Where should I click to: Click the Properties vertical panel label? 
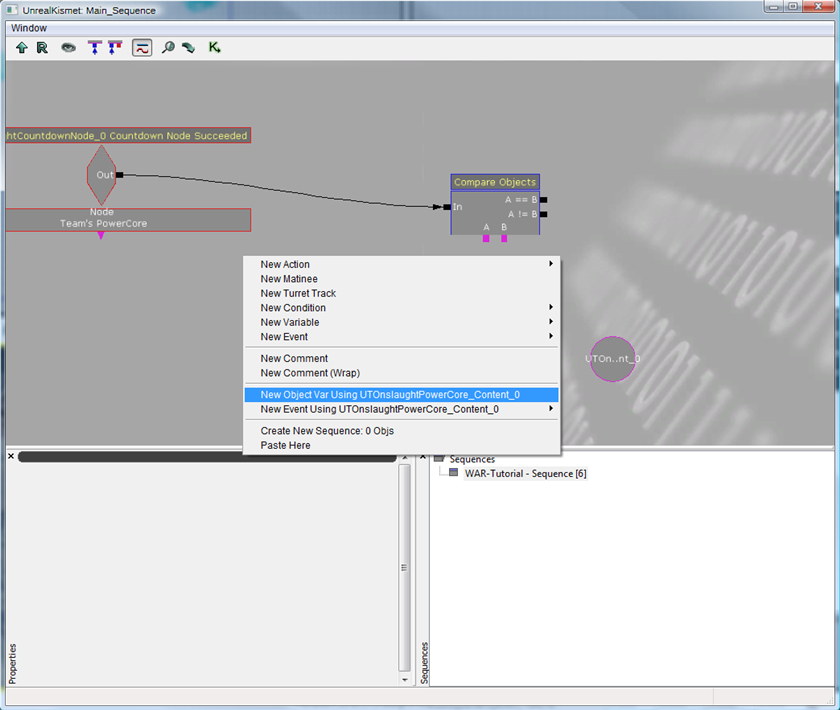(12, 663)
